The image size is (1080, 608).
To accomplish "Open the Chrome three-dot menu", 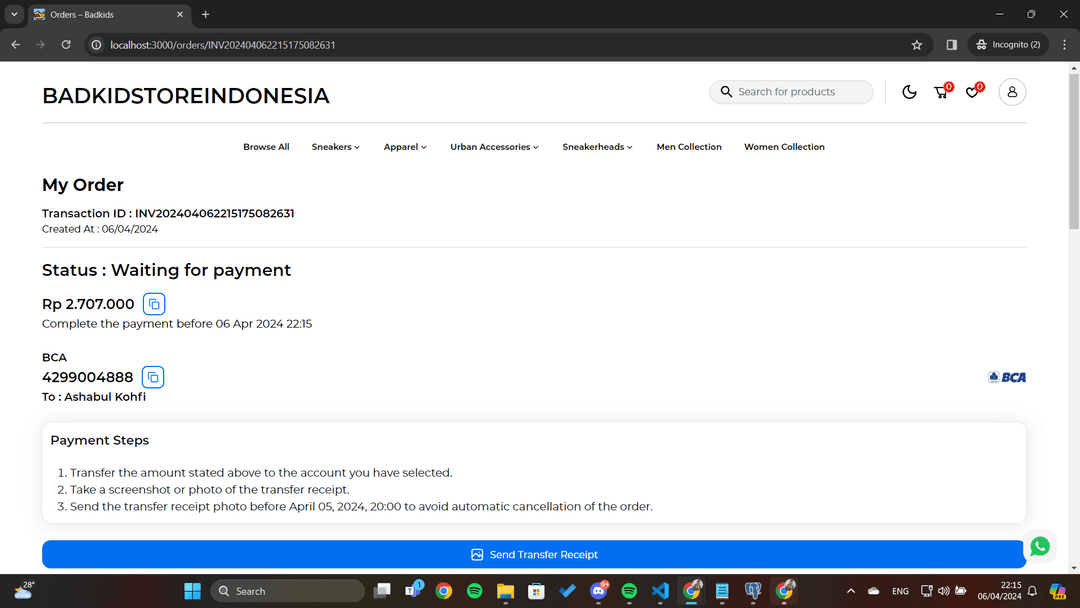I will pyautogui.click(x=1064, y=45).
